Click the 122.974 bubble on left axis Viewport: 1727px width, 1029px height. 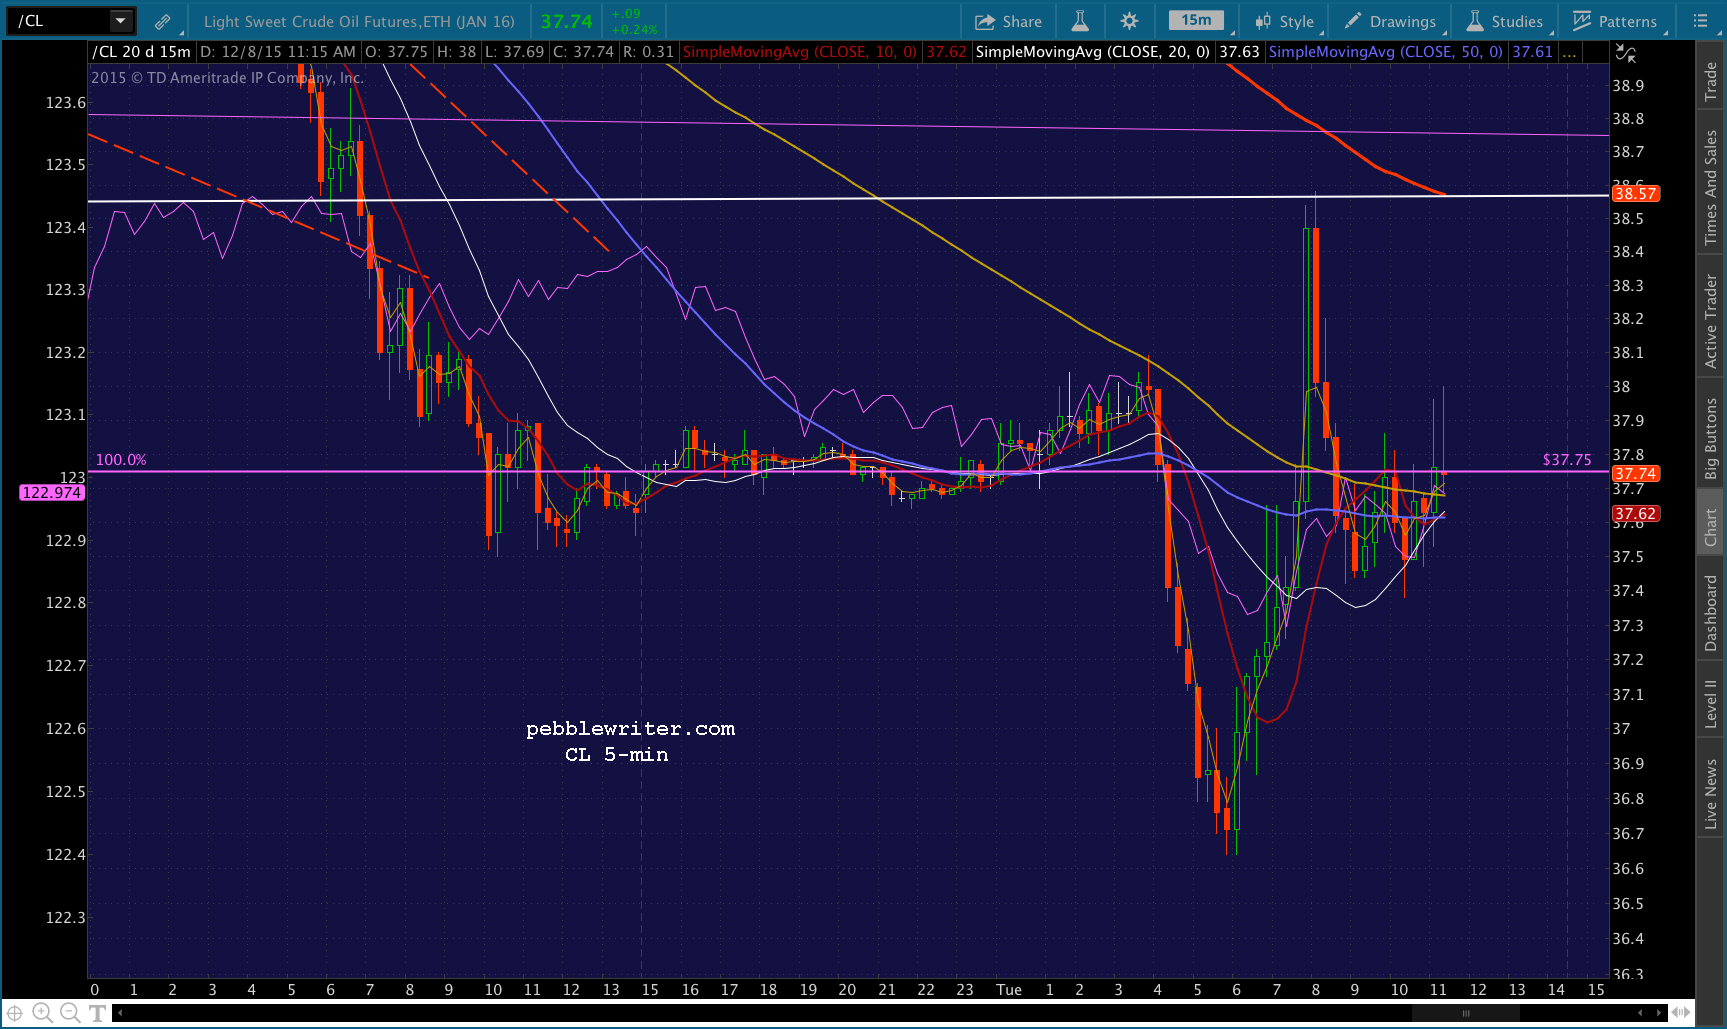tap(52, 492)
